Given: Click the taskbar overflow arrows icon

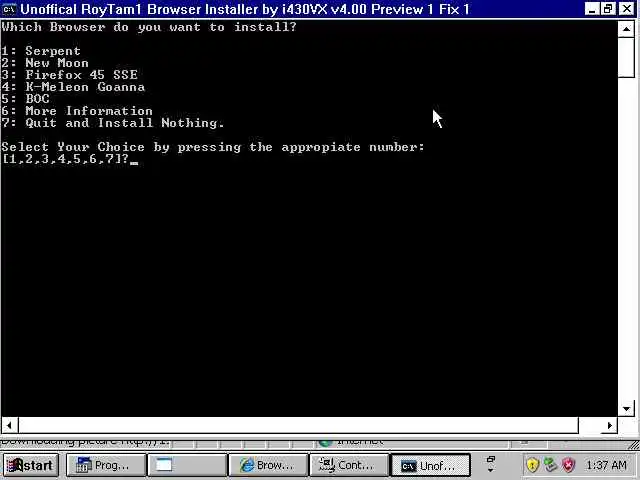Looking at the screenshot, I should (491, 464).
